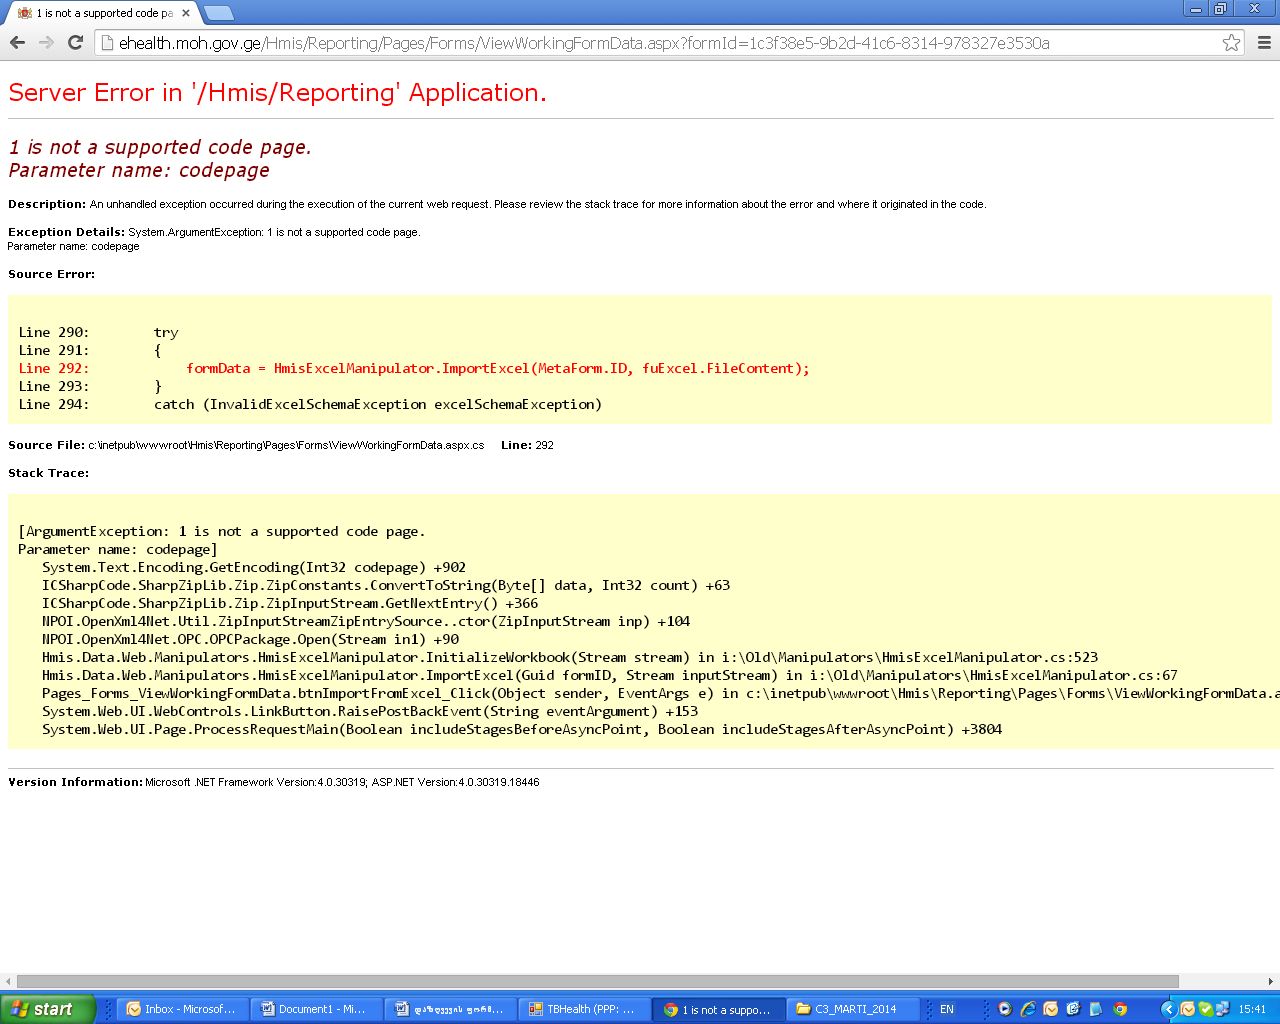Switch to Inbox - Microsoft Outlook taskbar item

[x=182, y=1009]
